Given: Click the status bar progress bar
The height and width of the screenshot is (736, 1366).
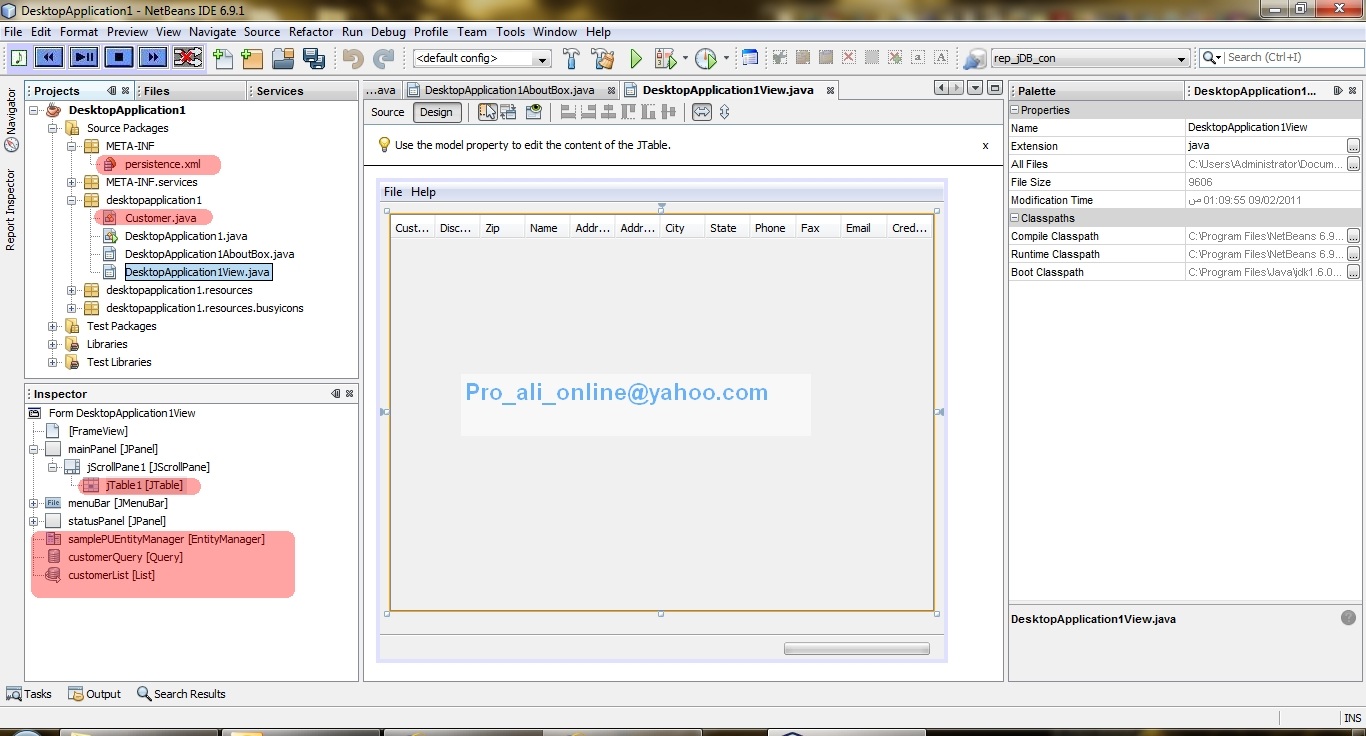Looking at the screenshot, I should click(x=857, y=649).
